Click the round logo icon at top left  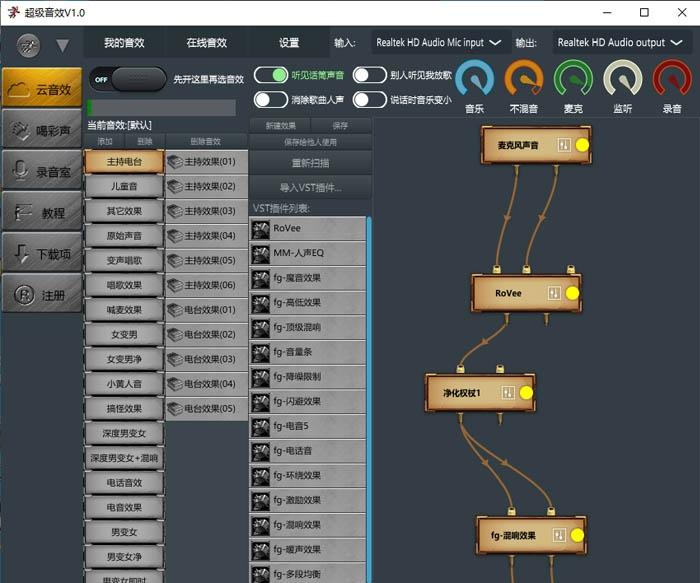pyautogui.click(x=29, y=45)
